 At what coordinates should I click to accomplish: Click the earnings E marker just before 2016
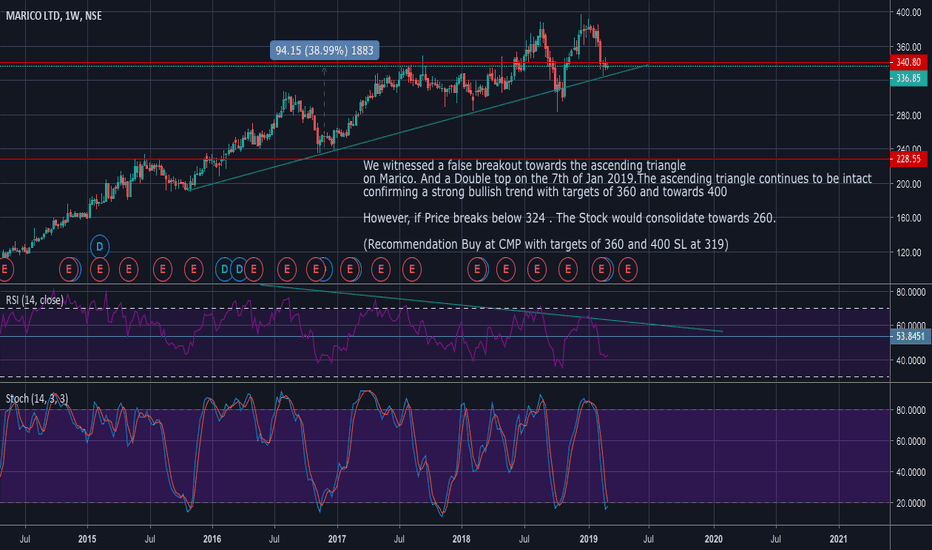(193, 269)
